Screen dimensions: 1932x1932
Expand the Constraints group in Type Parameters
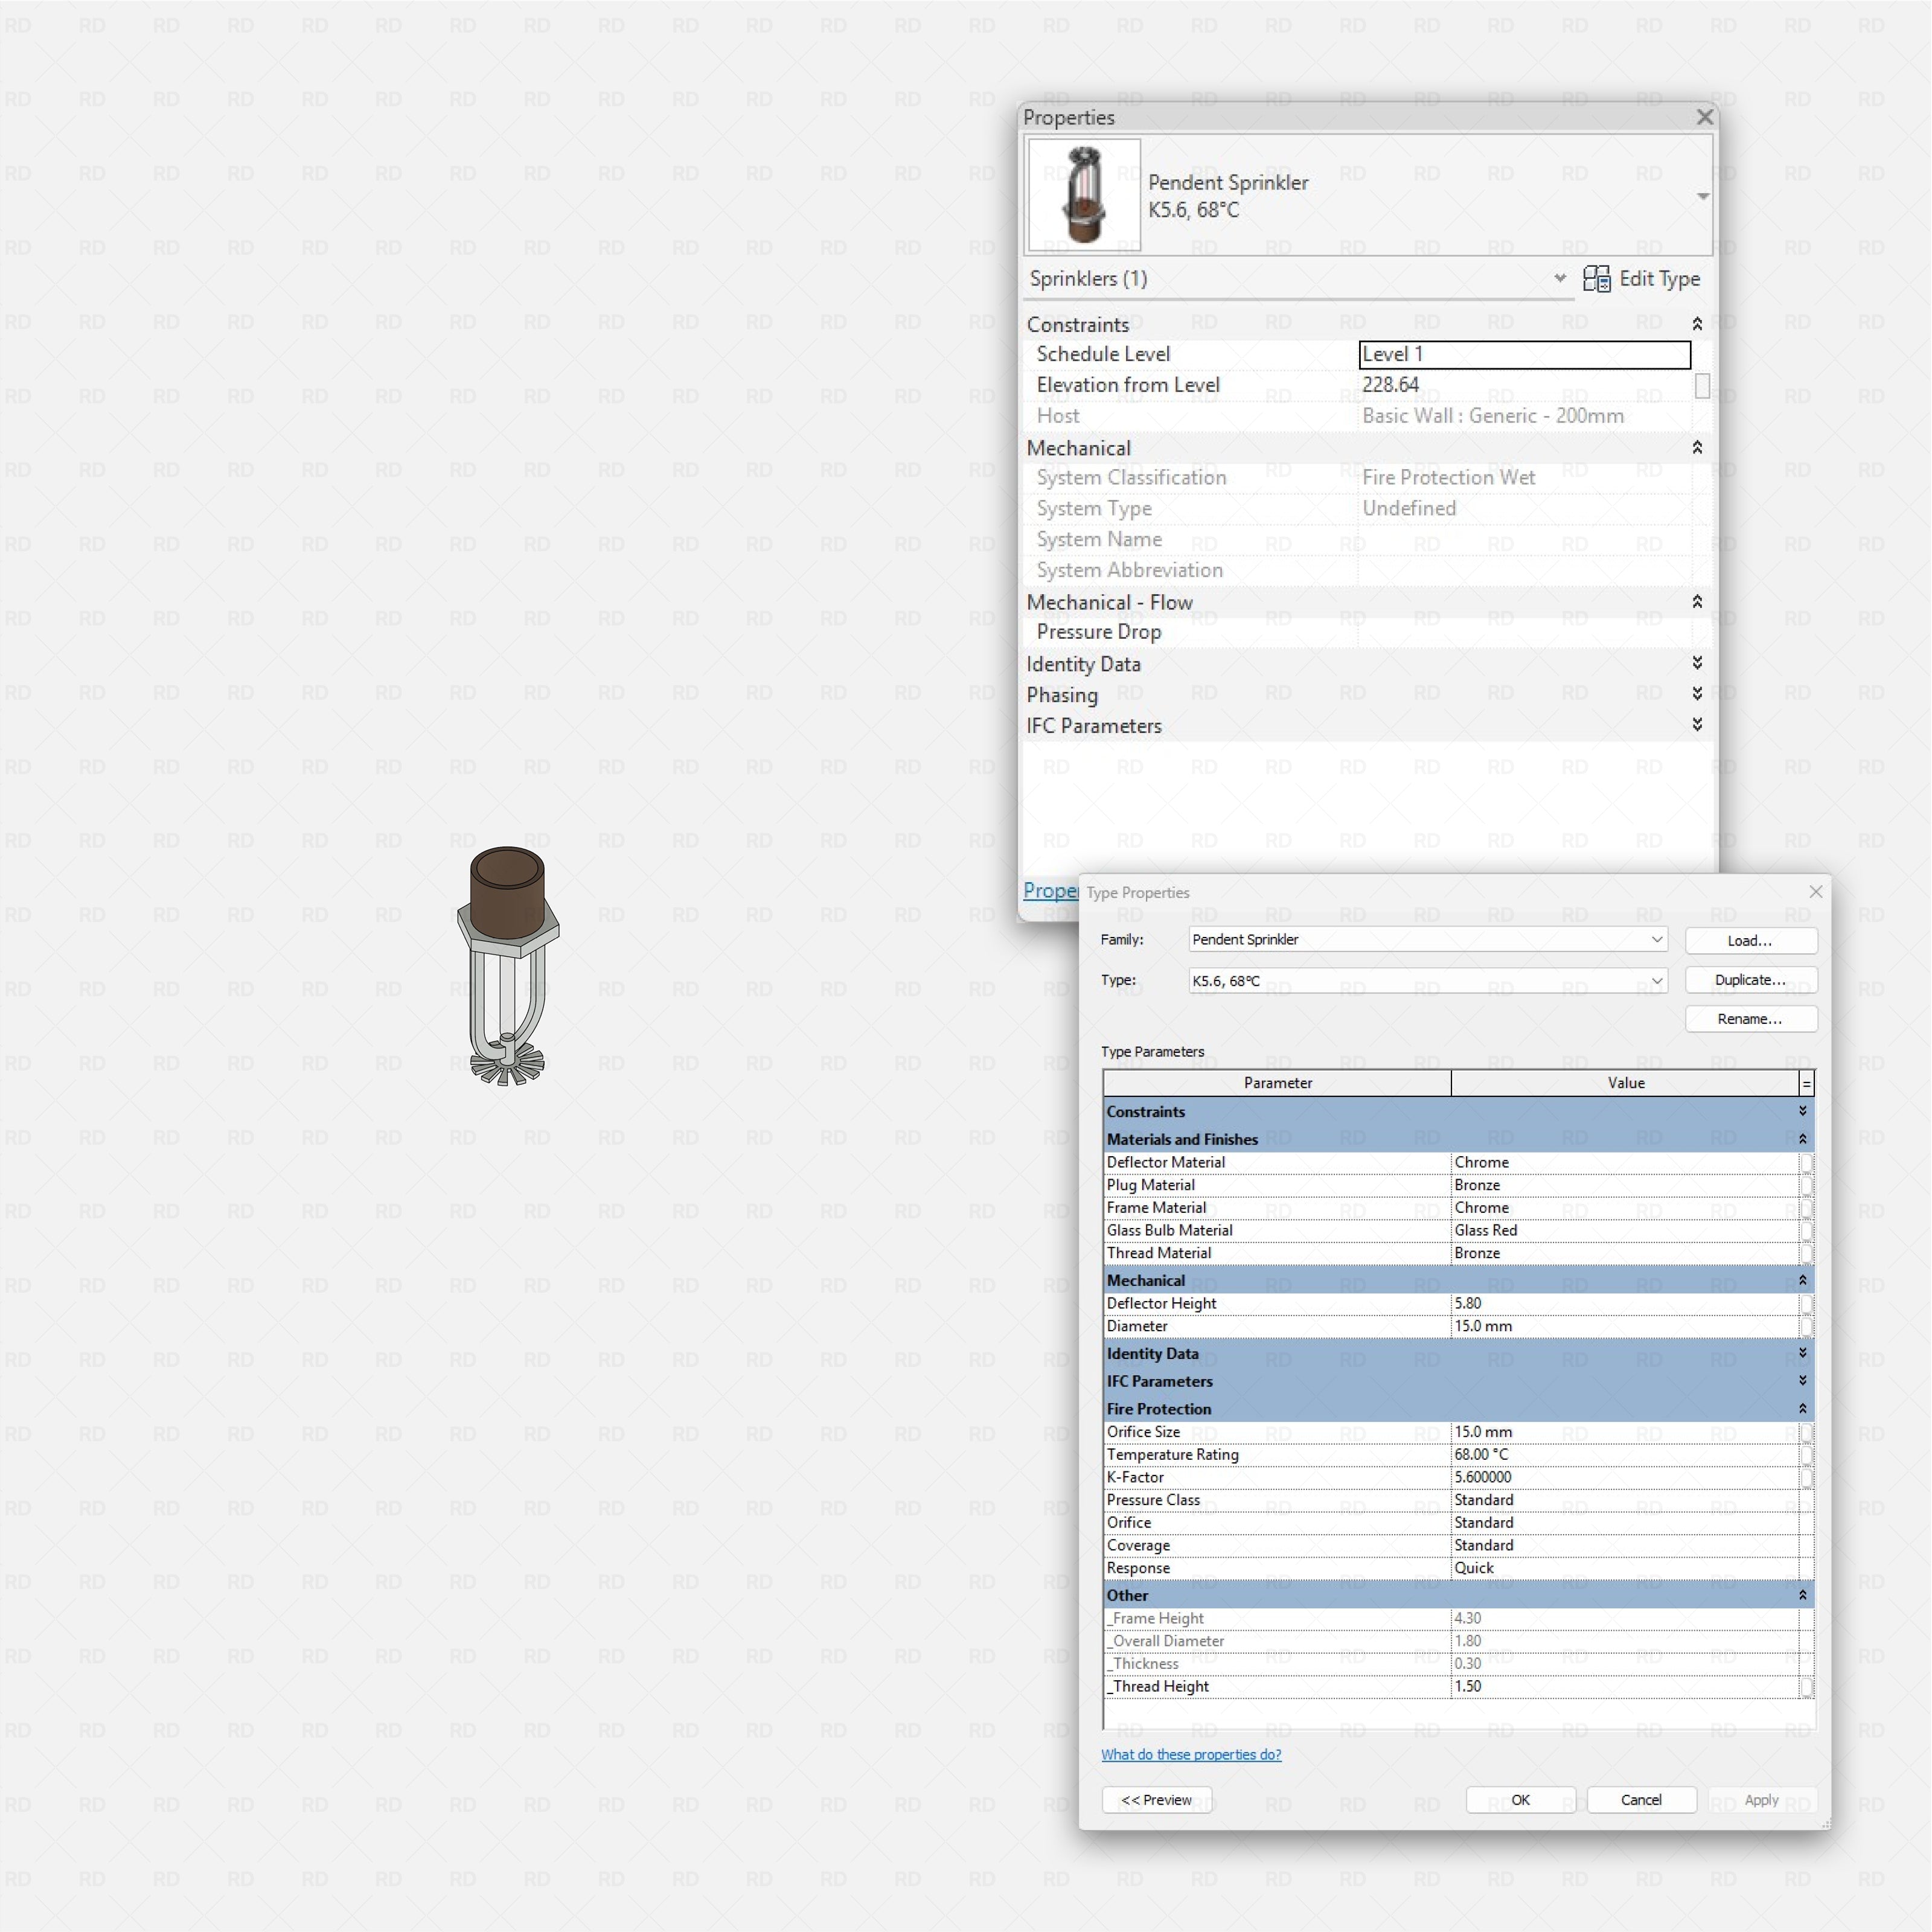[x=1802, y=1111]
